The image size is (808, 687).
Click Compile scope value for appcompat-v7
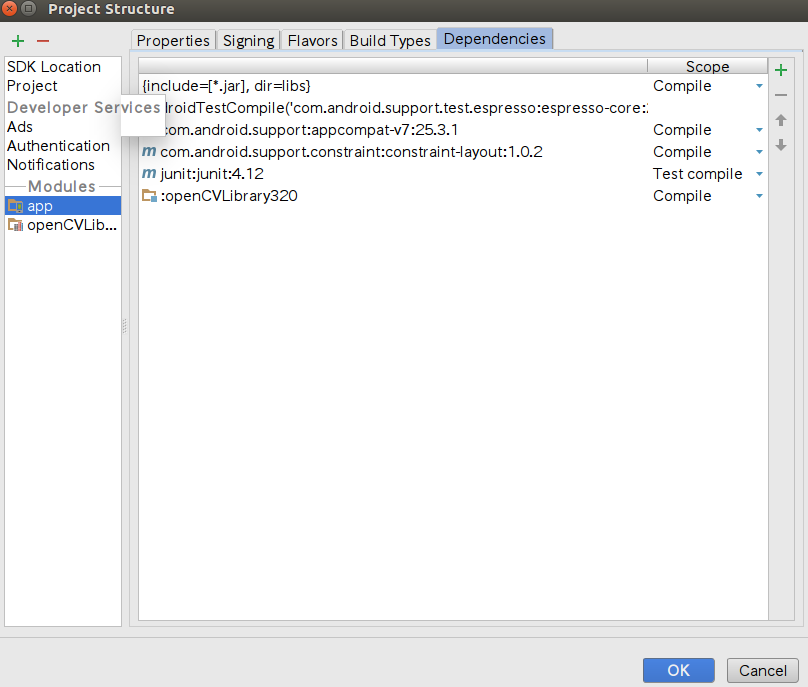(682, 130)
